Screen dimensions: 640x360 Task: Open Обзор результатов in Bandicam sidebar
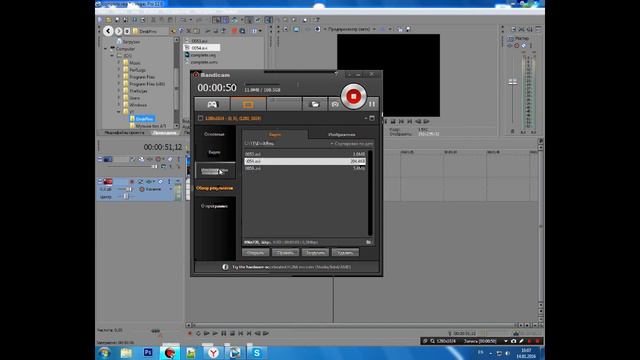215,188
